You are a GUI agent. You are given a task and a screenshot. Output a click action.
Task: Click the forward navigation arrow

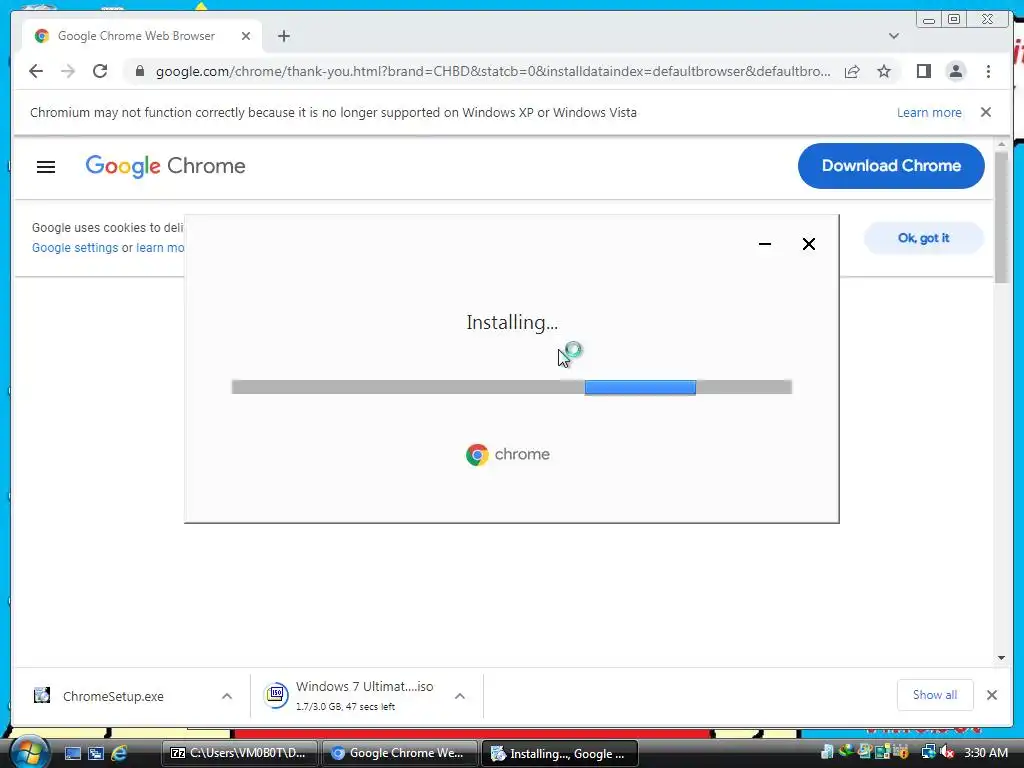[x=68, y=71]
